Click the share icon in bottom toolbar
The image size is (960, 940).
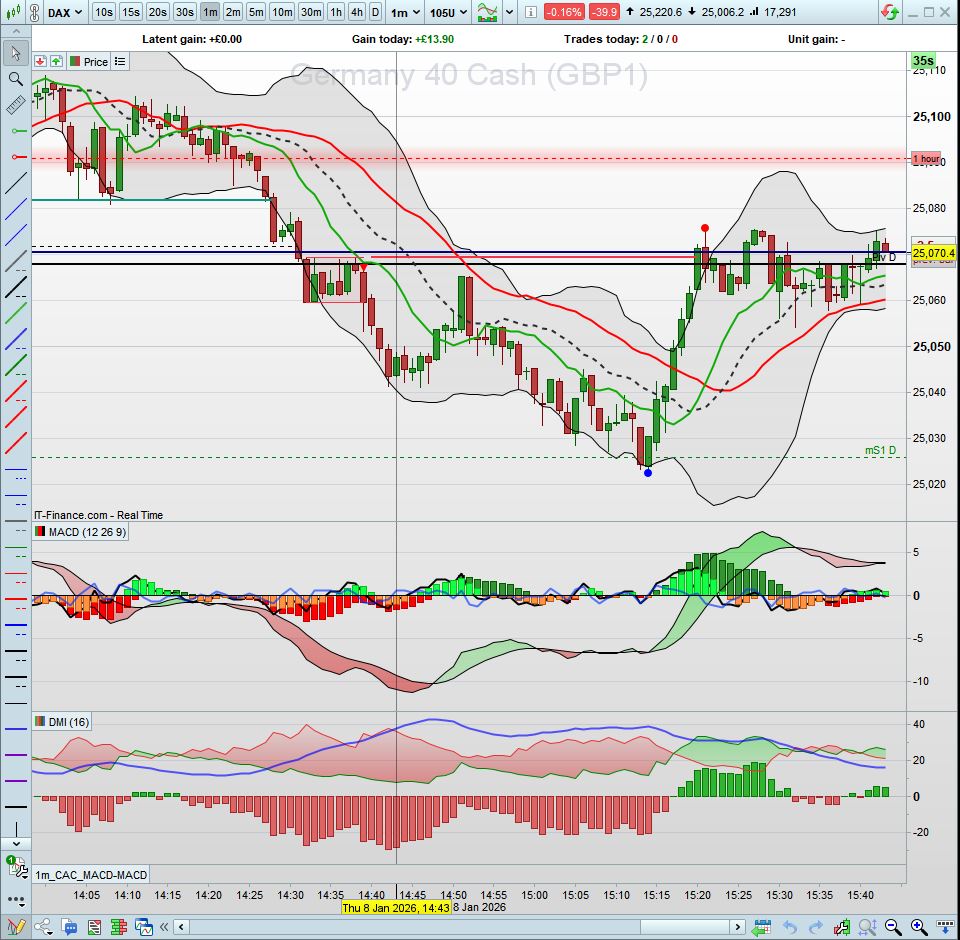(x=43, y=927)
